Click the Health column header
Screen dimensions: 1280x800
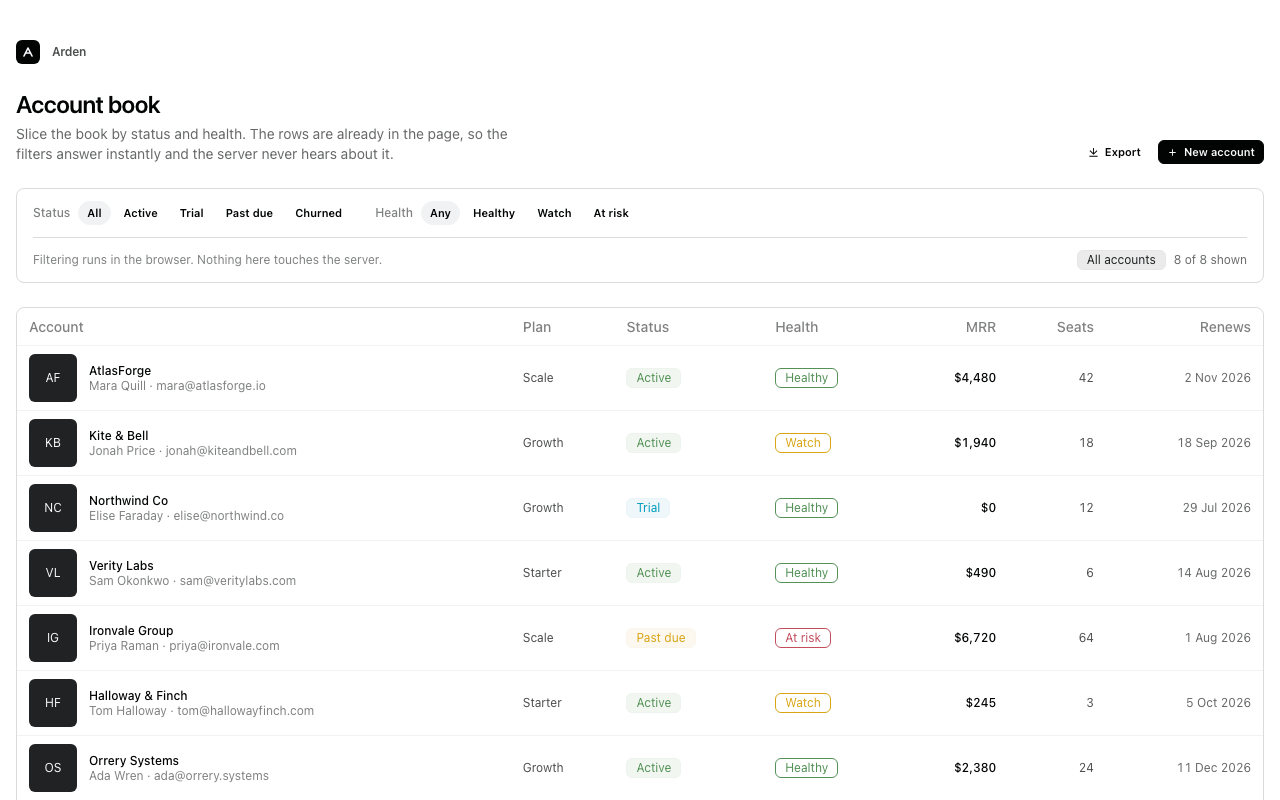[797, 327]
